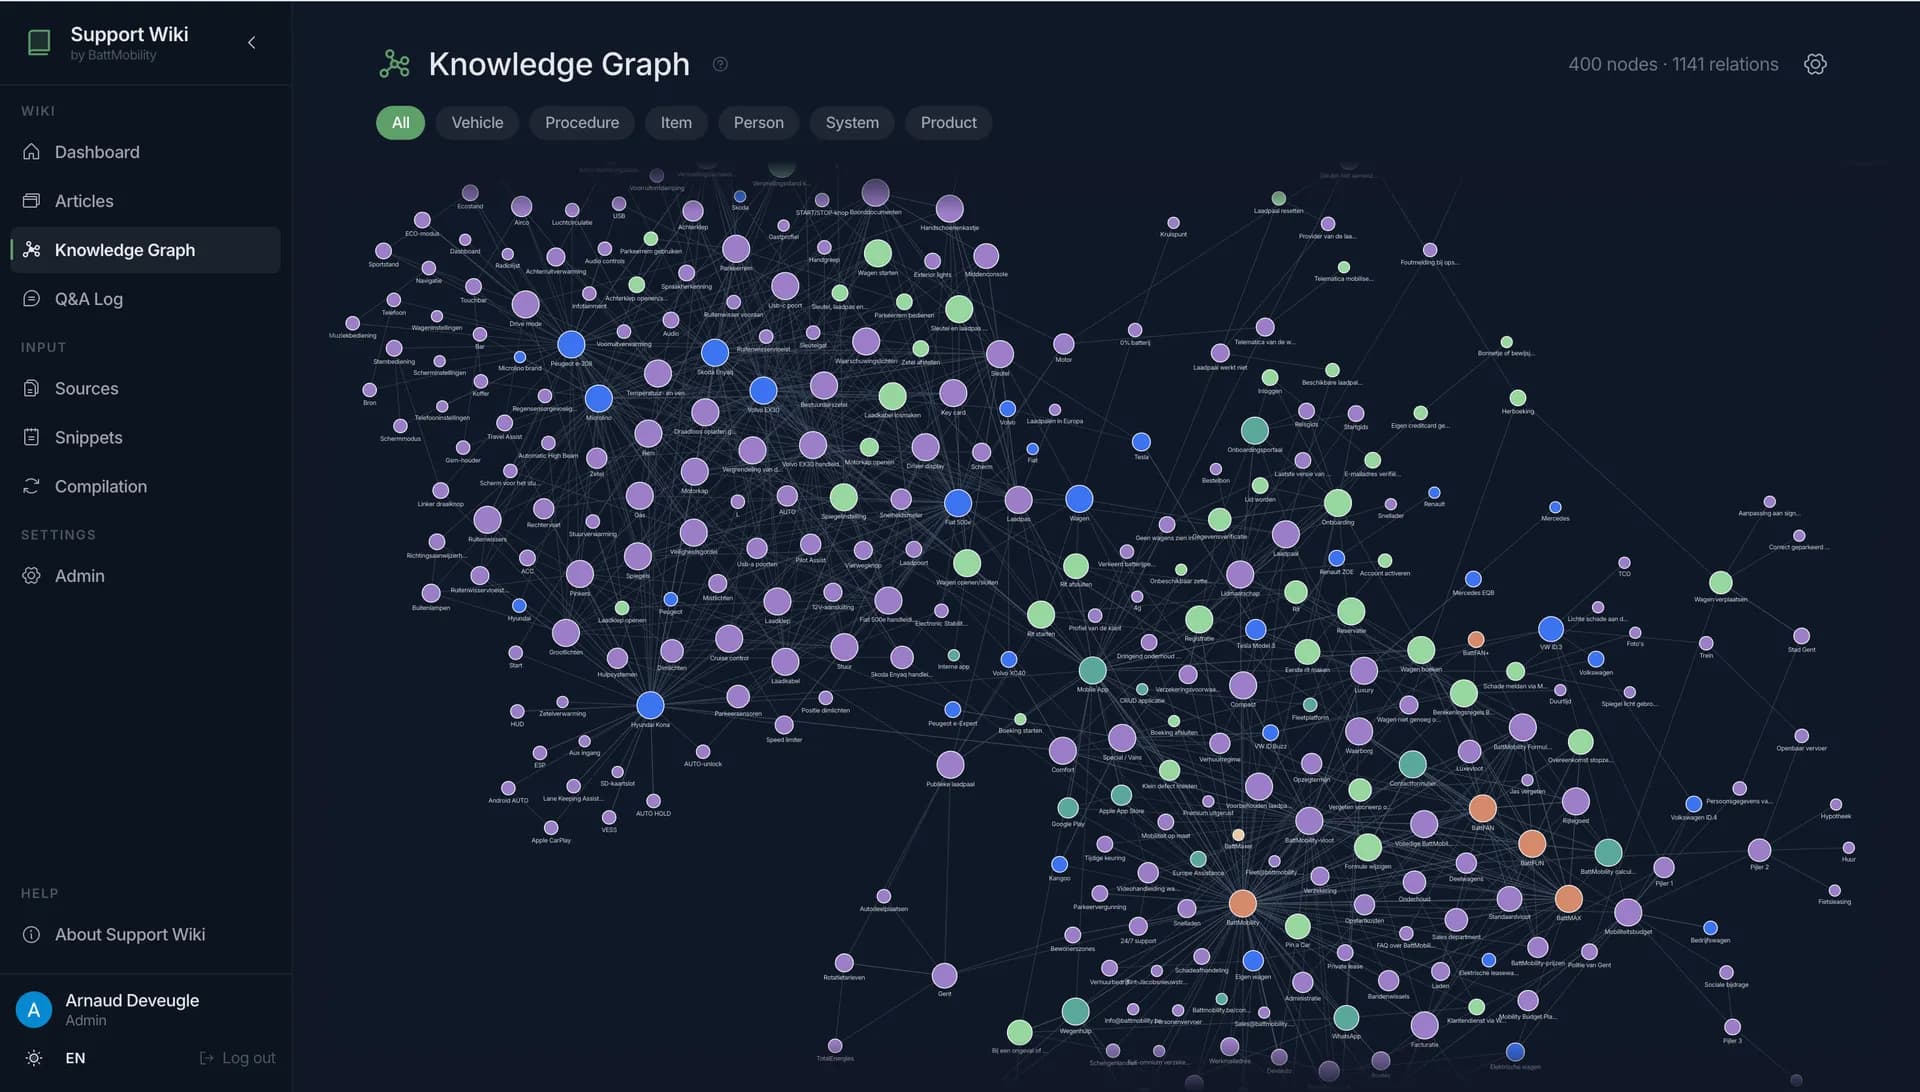Click the Dashboard home icon
Image resolution: width=1920 pixels, height=1092 pixels.
click(32, 152)
